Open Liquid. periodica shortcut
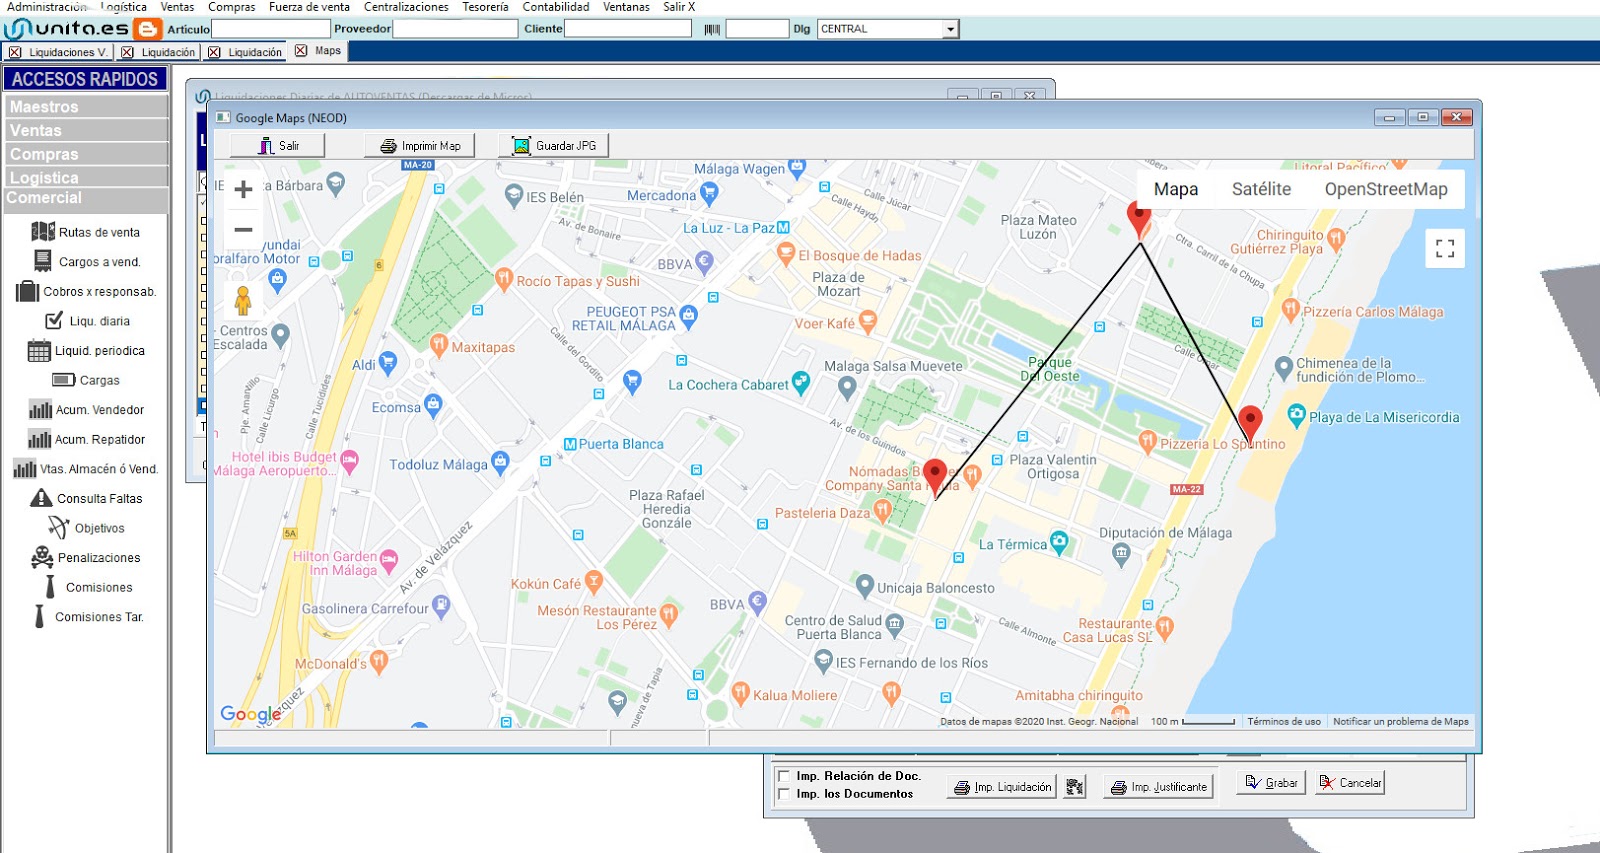The image size is (1600, 853). (86, 351)
